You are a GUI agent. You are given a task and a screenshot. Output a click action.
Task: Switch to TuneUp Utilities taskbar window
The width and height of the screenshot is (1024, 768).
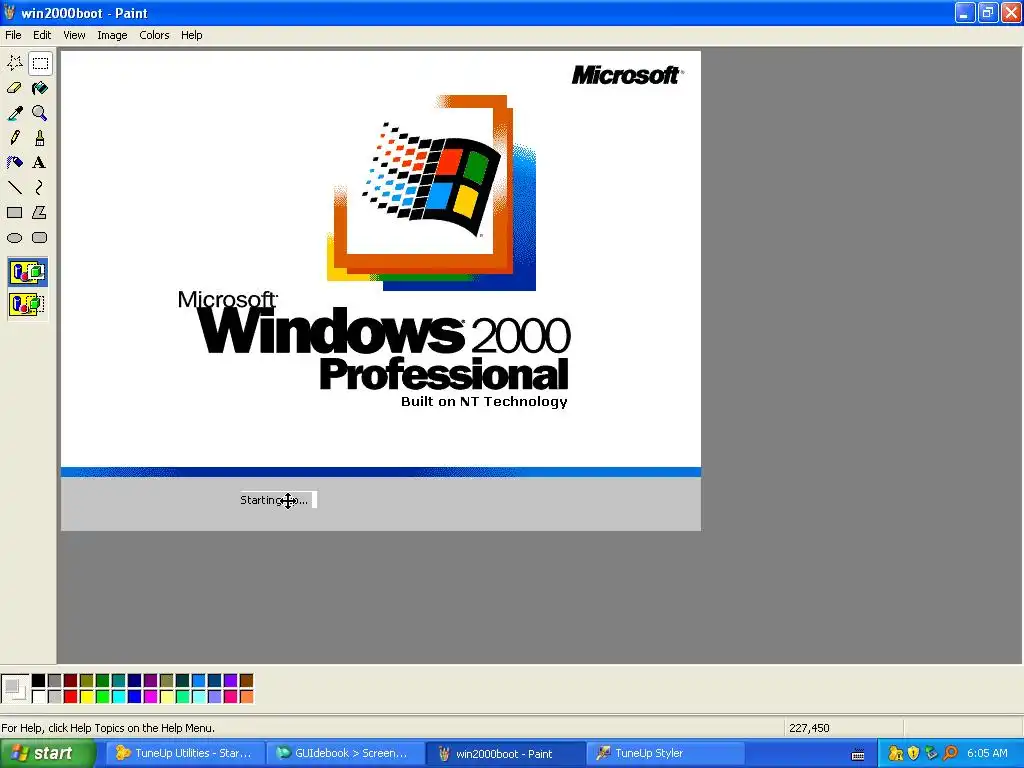click(185, 754)
